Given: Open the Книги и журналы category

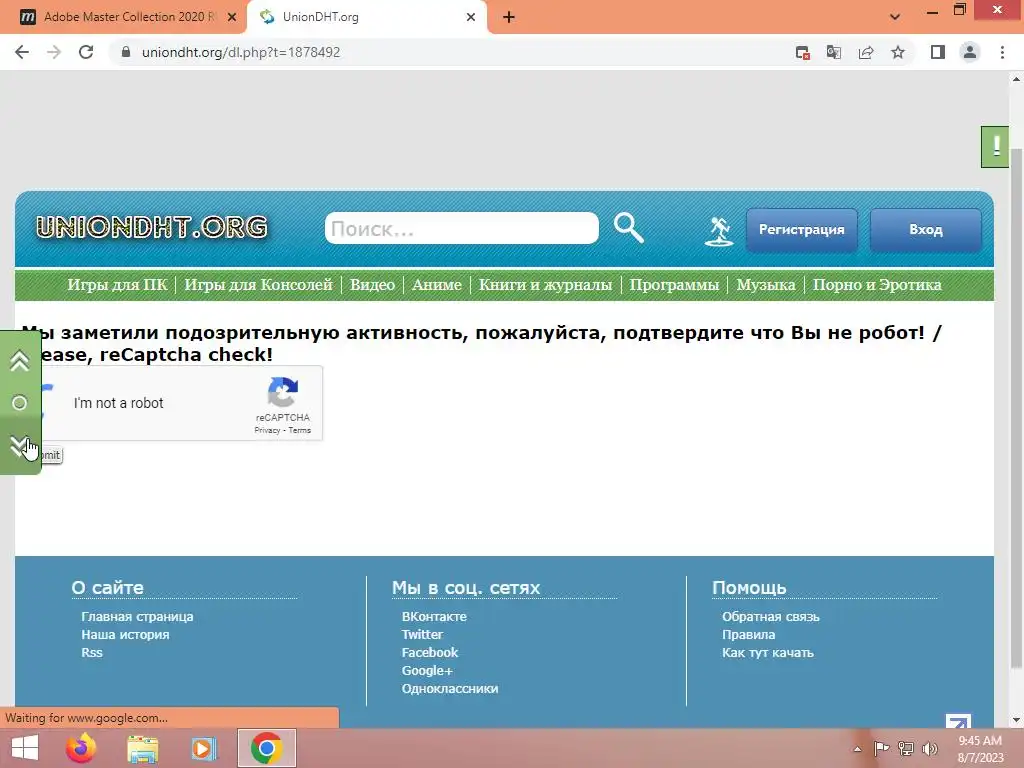Looking at the screenshot, I should [x=545, y=285].
